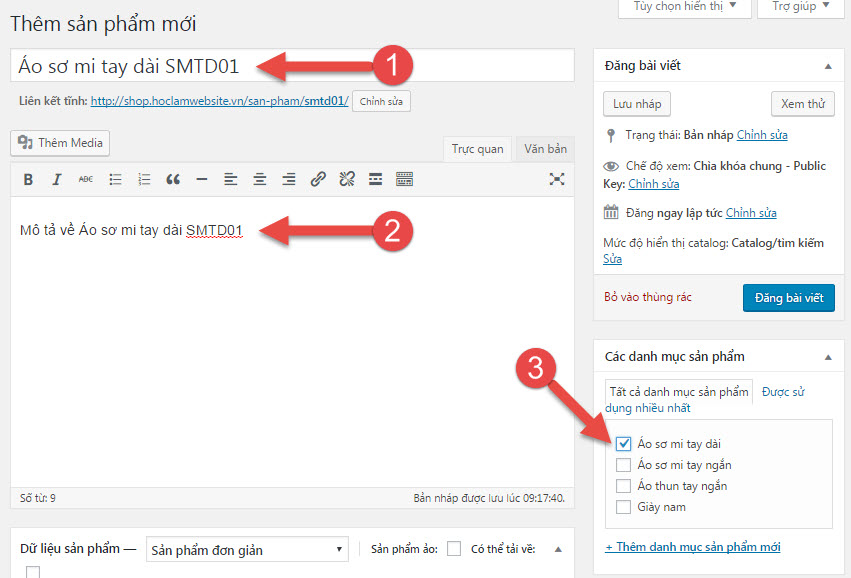Focus the product title input field
The height and width of the screenshot is (578, 851).
click(x=292, y=66)
